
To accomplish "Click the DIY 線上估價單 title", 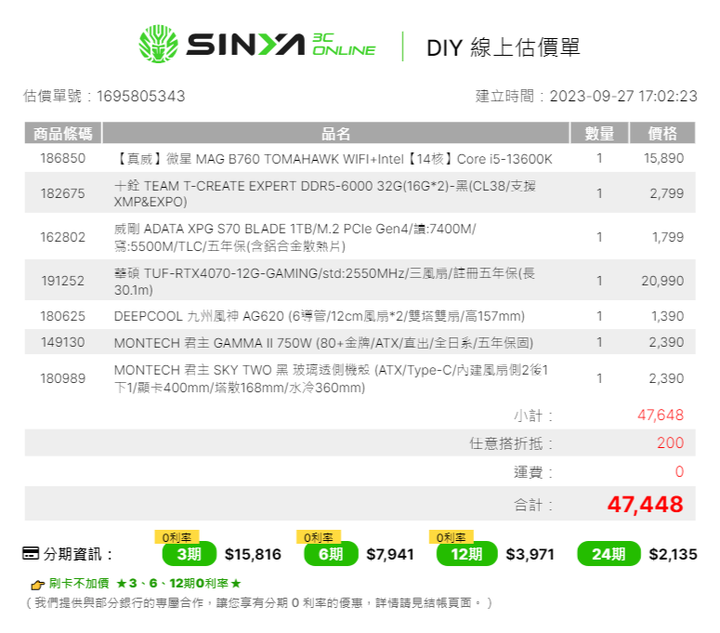I will (x=503, y=47).
